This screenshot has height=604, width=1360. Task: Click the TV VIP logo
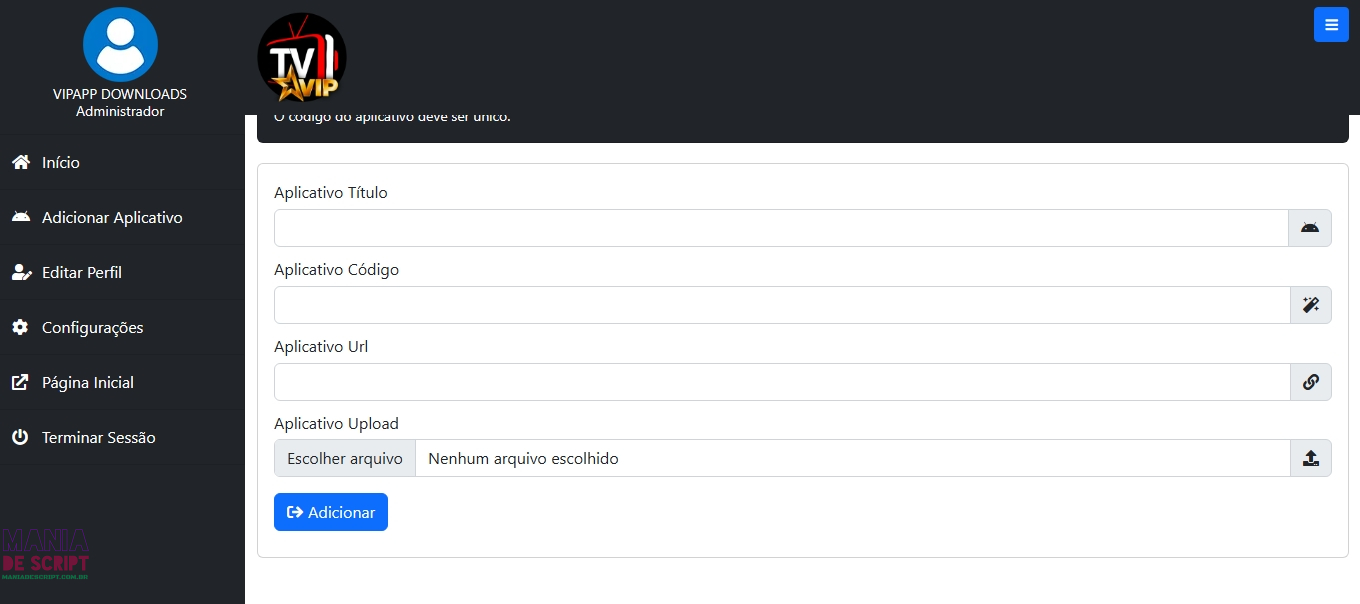[302, 57]
